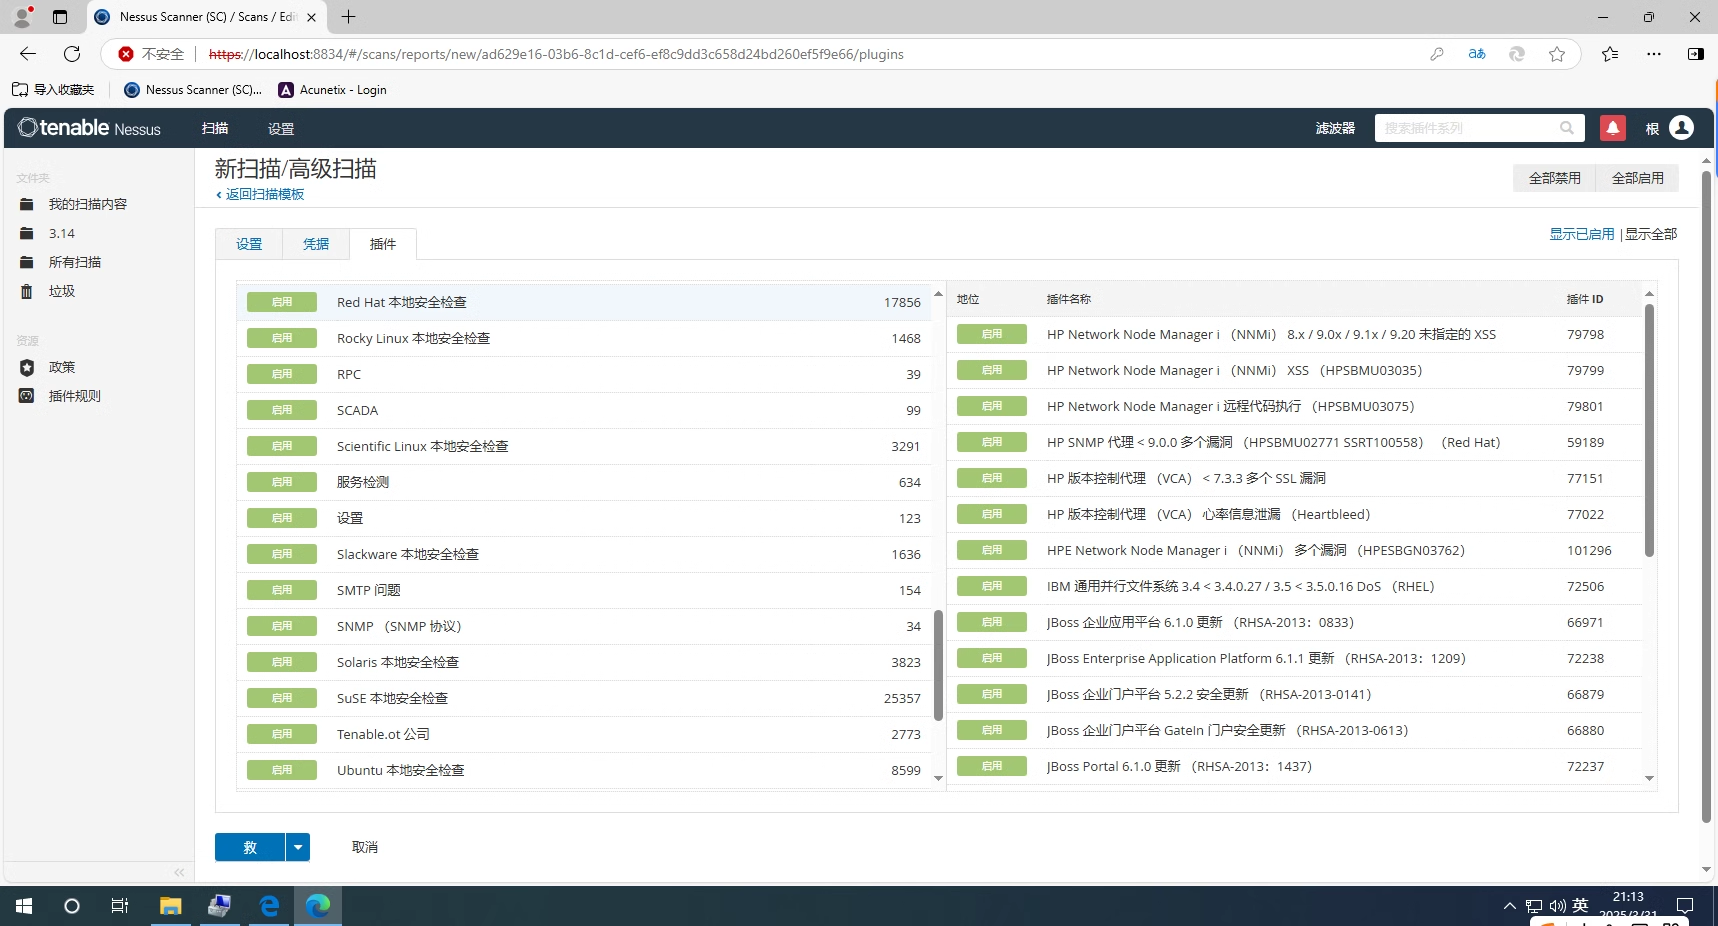The height and width of the screenshot is (926, 1718).
Task: Click Show All link
Action: click(x=1651, y=234)
